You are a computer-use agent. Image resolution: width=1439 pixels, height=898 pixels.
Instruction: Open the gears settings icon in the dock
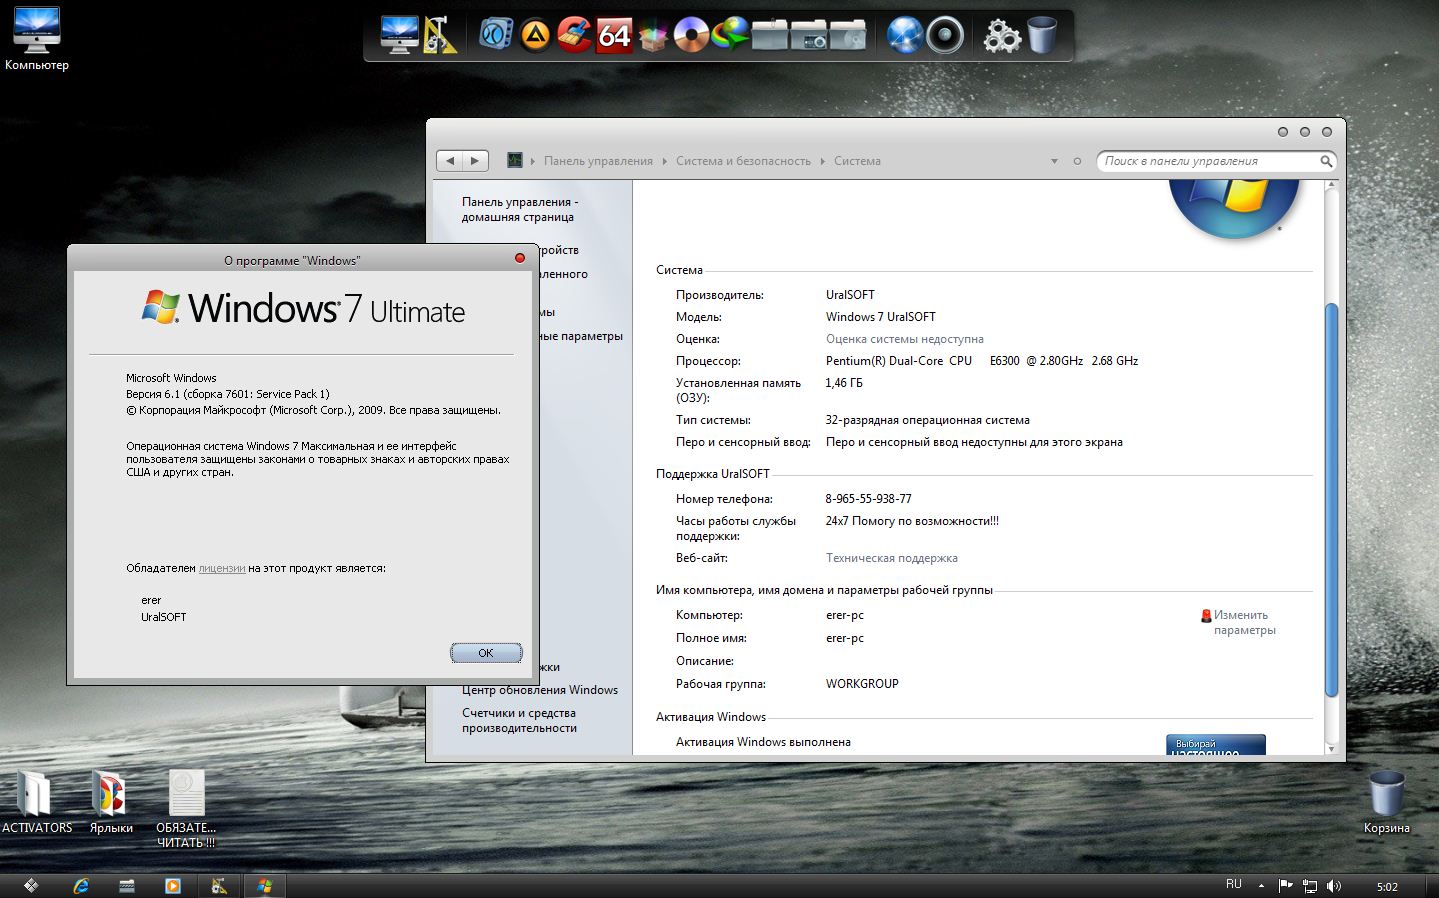pyautogui.click(x=1001, y=36)
